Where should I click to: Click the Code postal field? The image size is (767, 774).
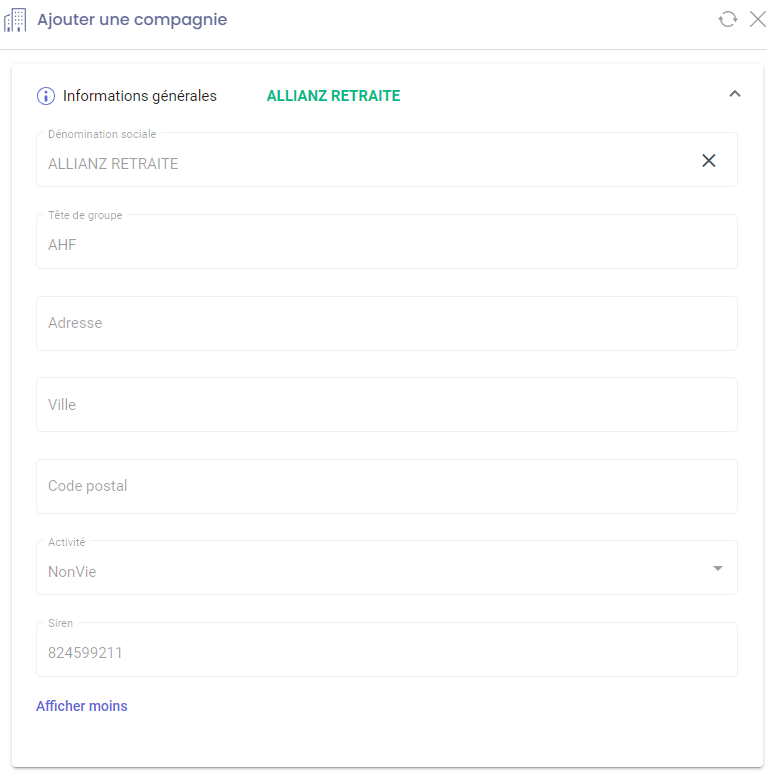pyautogui.click(x=387, y=487)
